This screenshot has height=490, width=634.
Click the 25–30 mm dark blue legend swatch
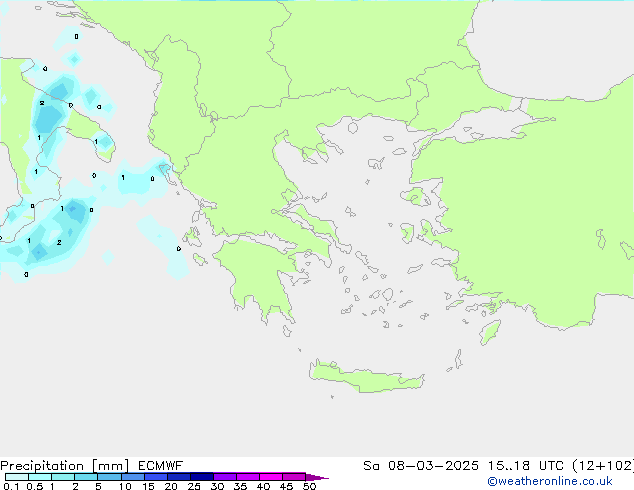202,477
